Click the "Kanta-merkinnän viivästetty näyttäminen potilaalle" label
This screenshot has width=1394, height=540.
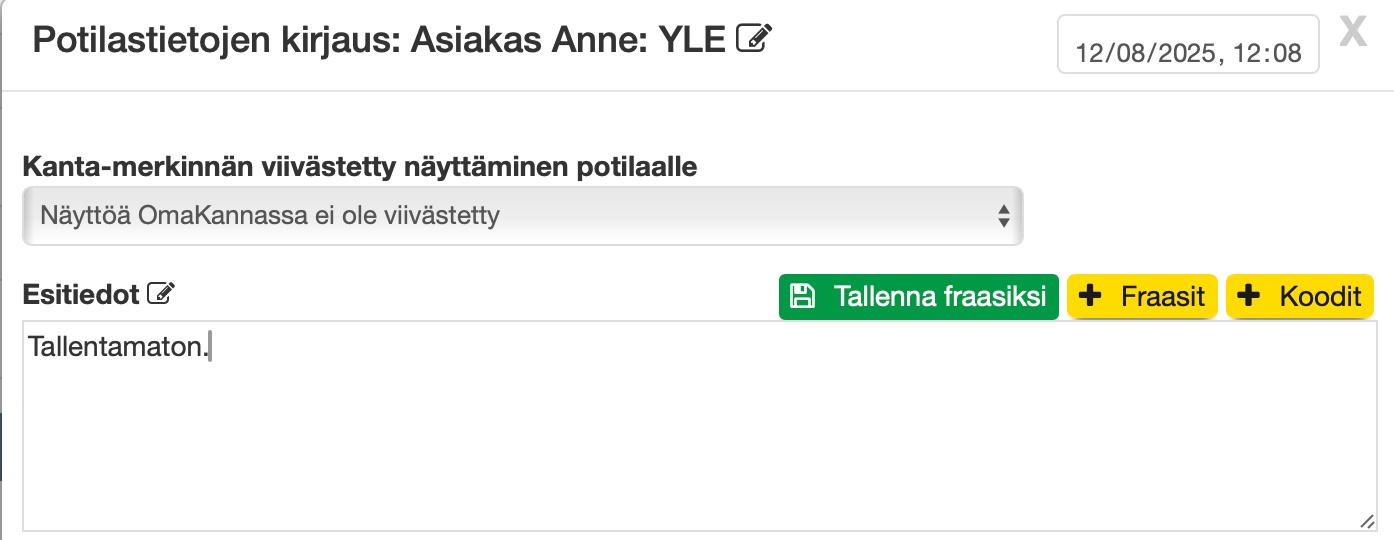click(360, 167)
